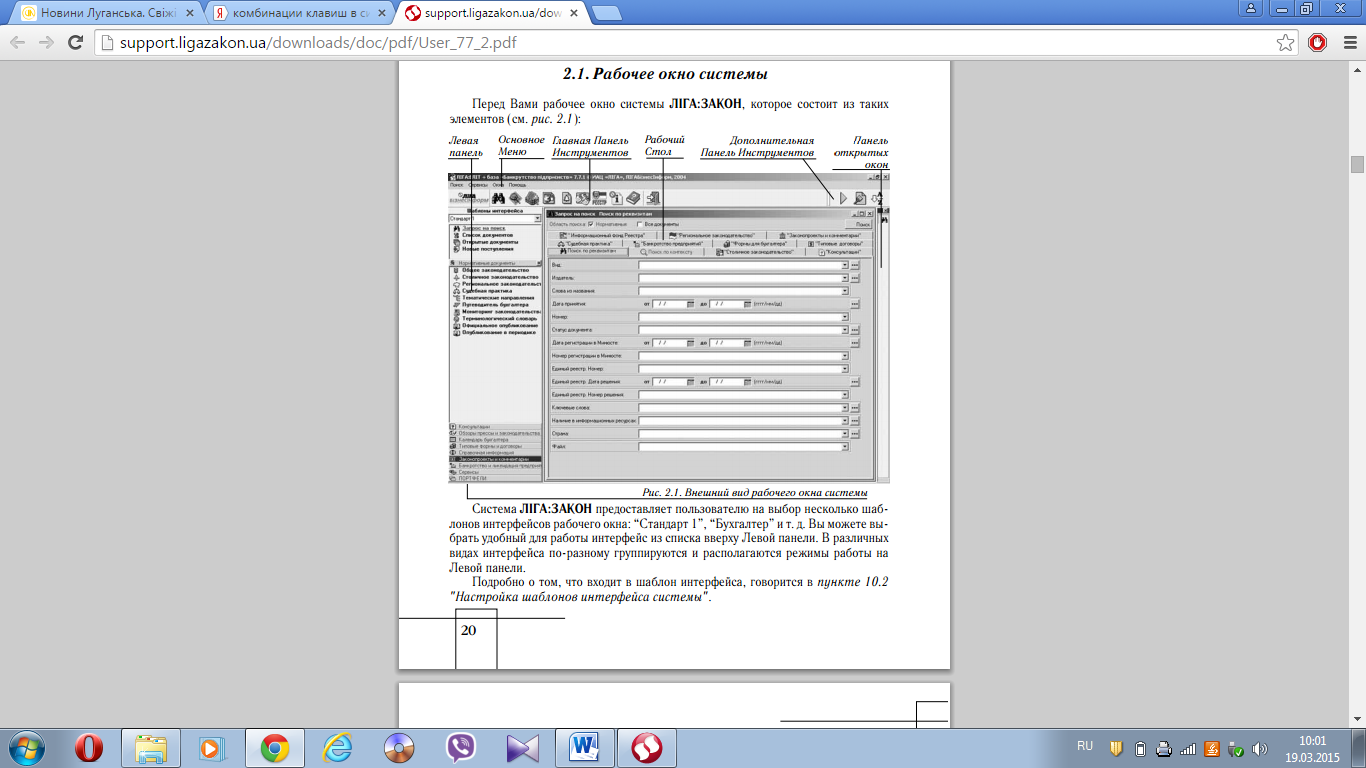Launch Opera from the taskbar

pyautogui.click(x=88, y=748)
